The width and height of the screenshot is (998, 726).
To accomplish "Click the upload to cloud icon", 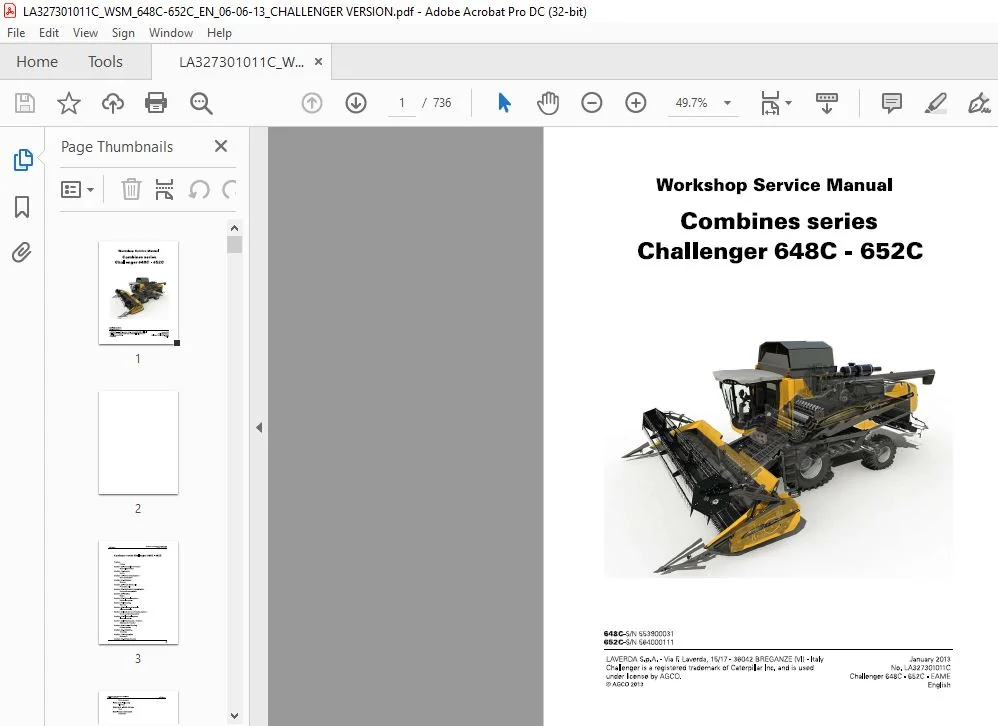I will pyautogui.click(x=113, y=103).
